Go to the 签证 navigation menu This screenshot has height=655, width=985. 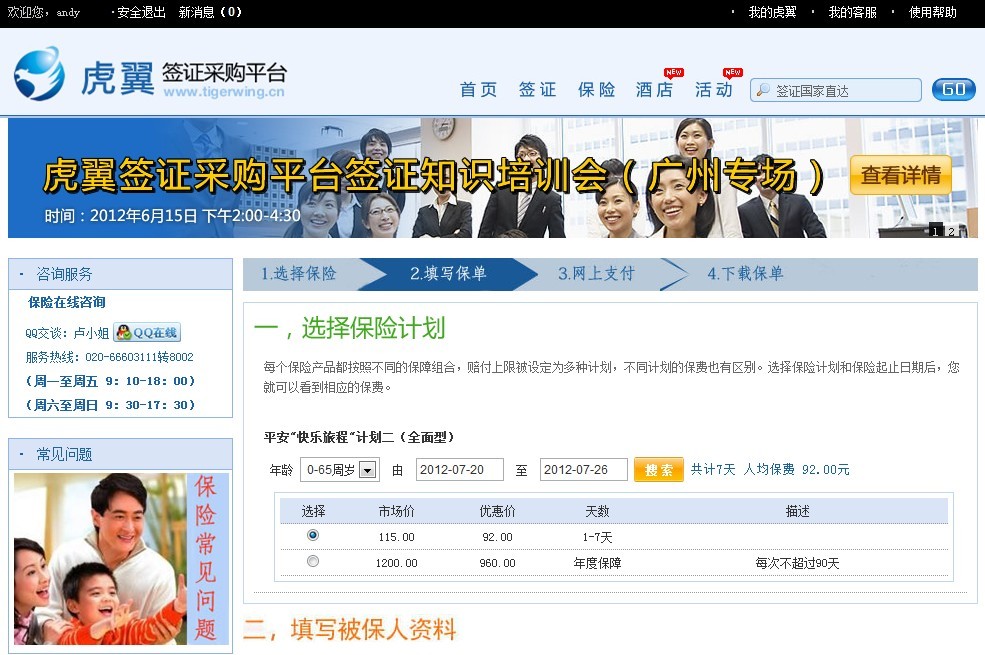537,90
